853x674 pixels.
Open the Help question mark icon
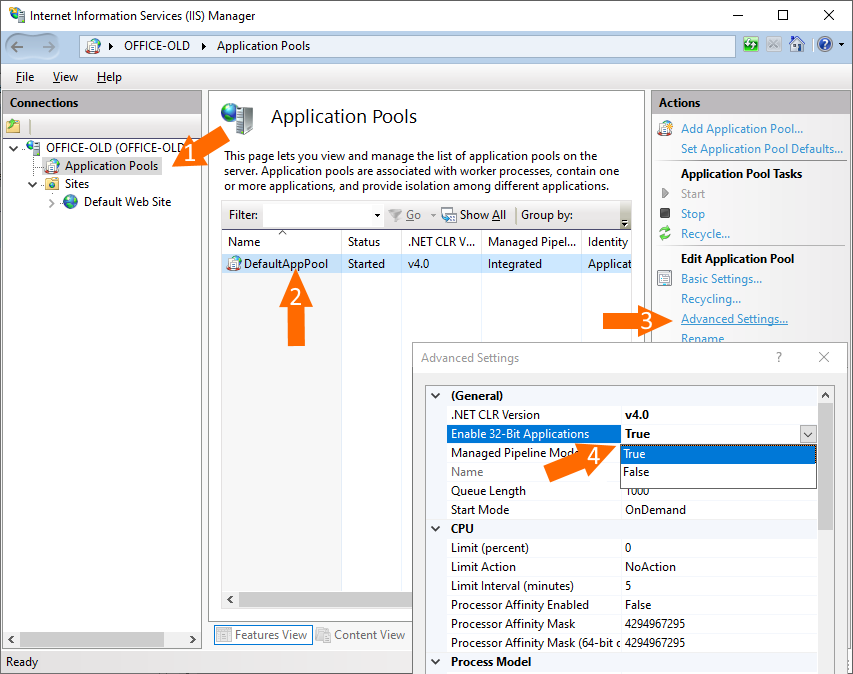tap(825, 44)
